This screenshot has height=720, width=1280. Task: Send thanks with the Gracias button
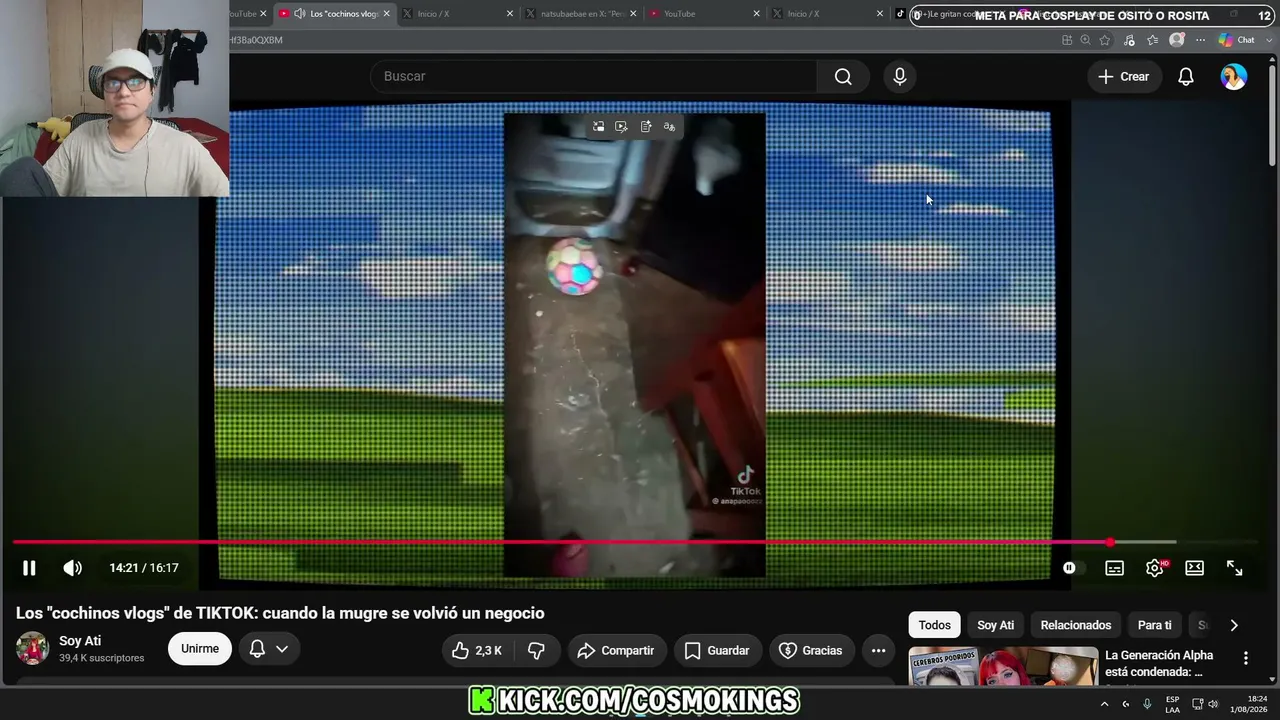pyautogui.click(x=811, y=650)
